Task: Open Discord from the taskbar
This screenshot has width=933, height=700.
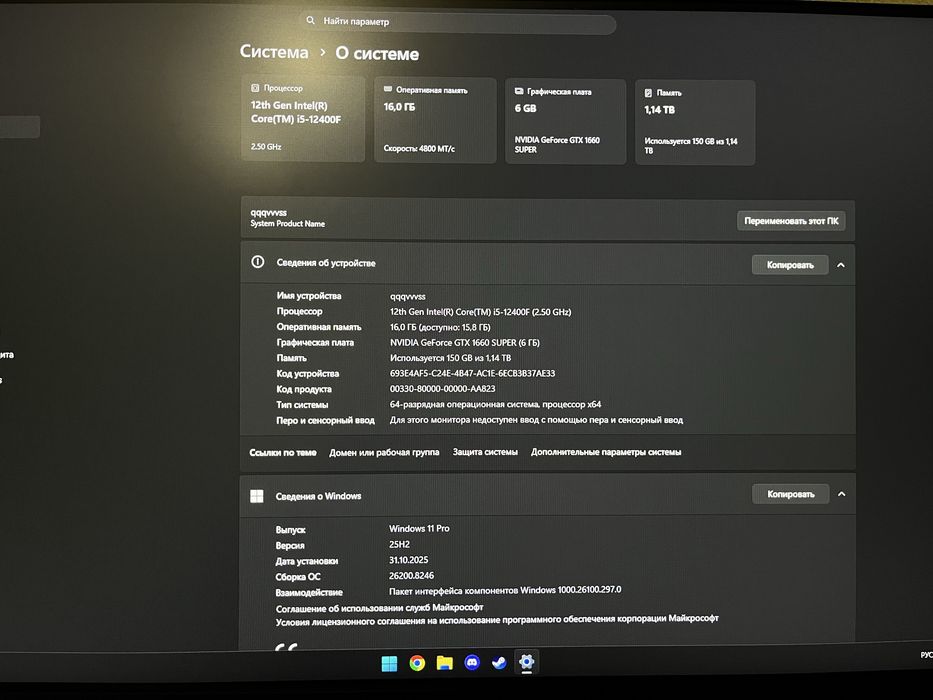Action: coord(472,662)
